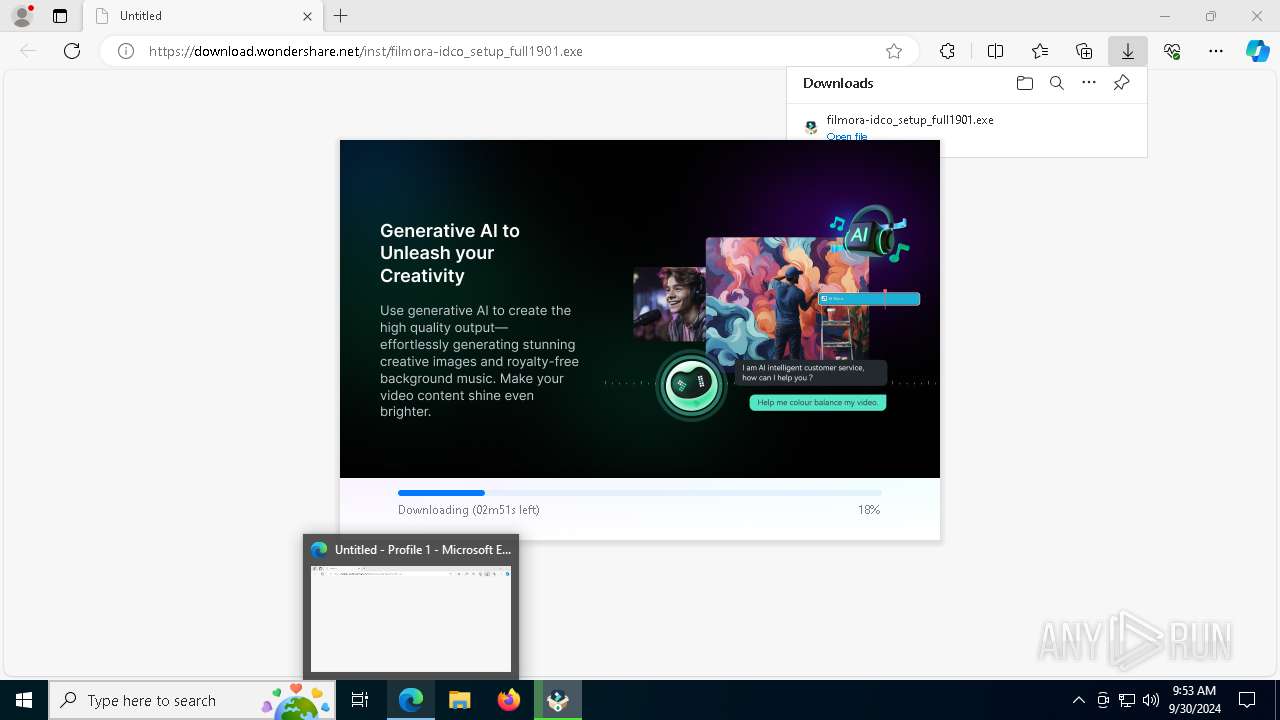Close the Untitled tab
1280x720 pixels.
click(307, 16)
